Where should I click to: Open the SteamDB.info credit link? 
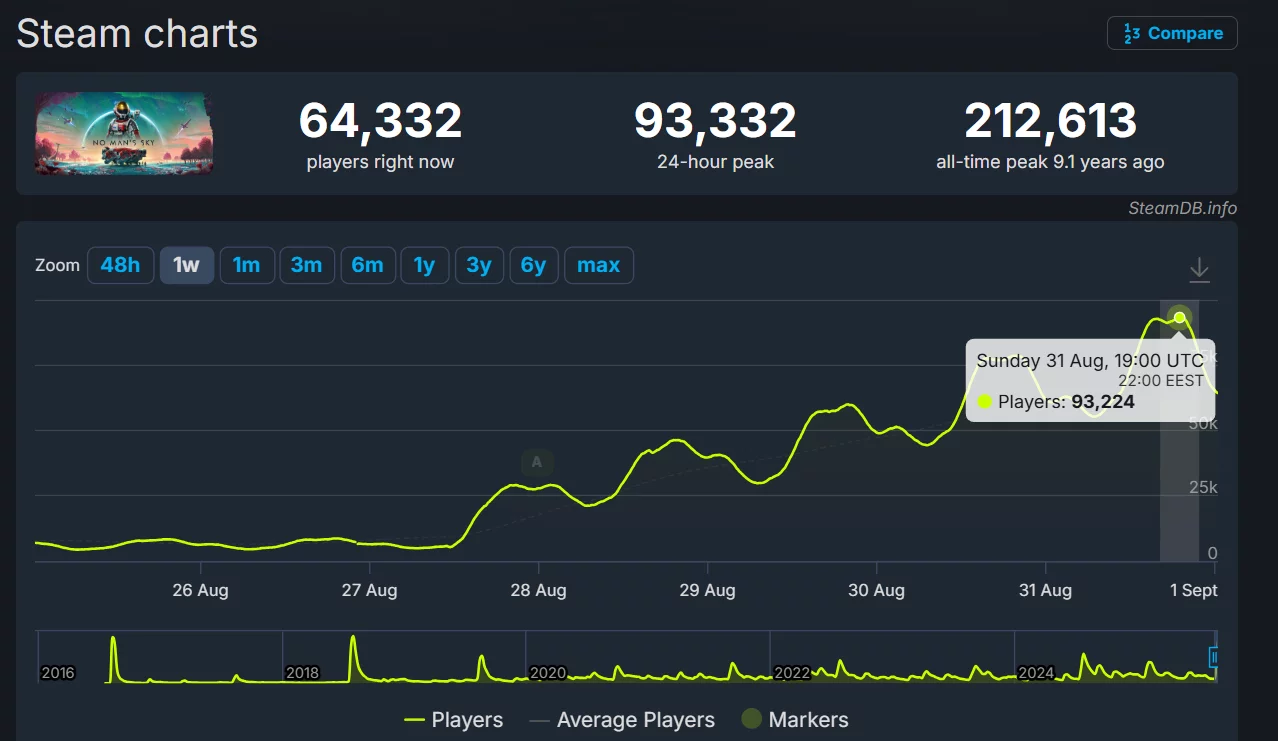(1182, 208)
